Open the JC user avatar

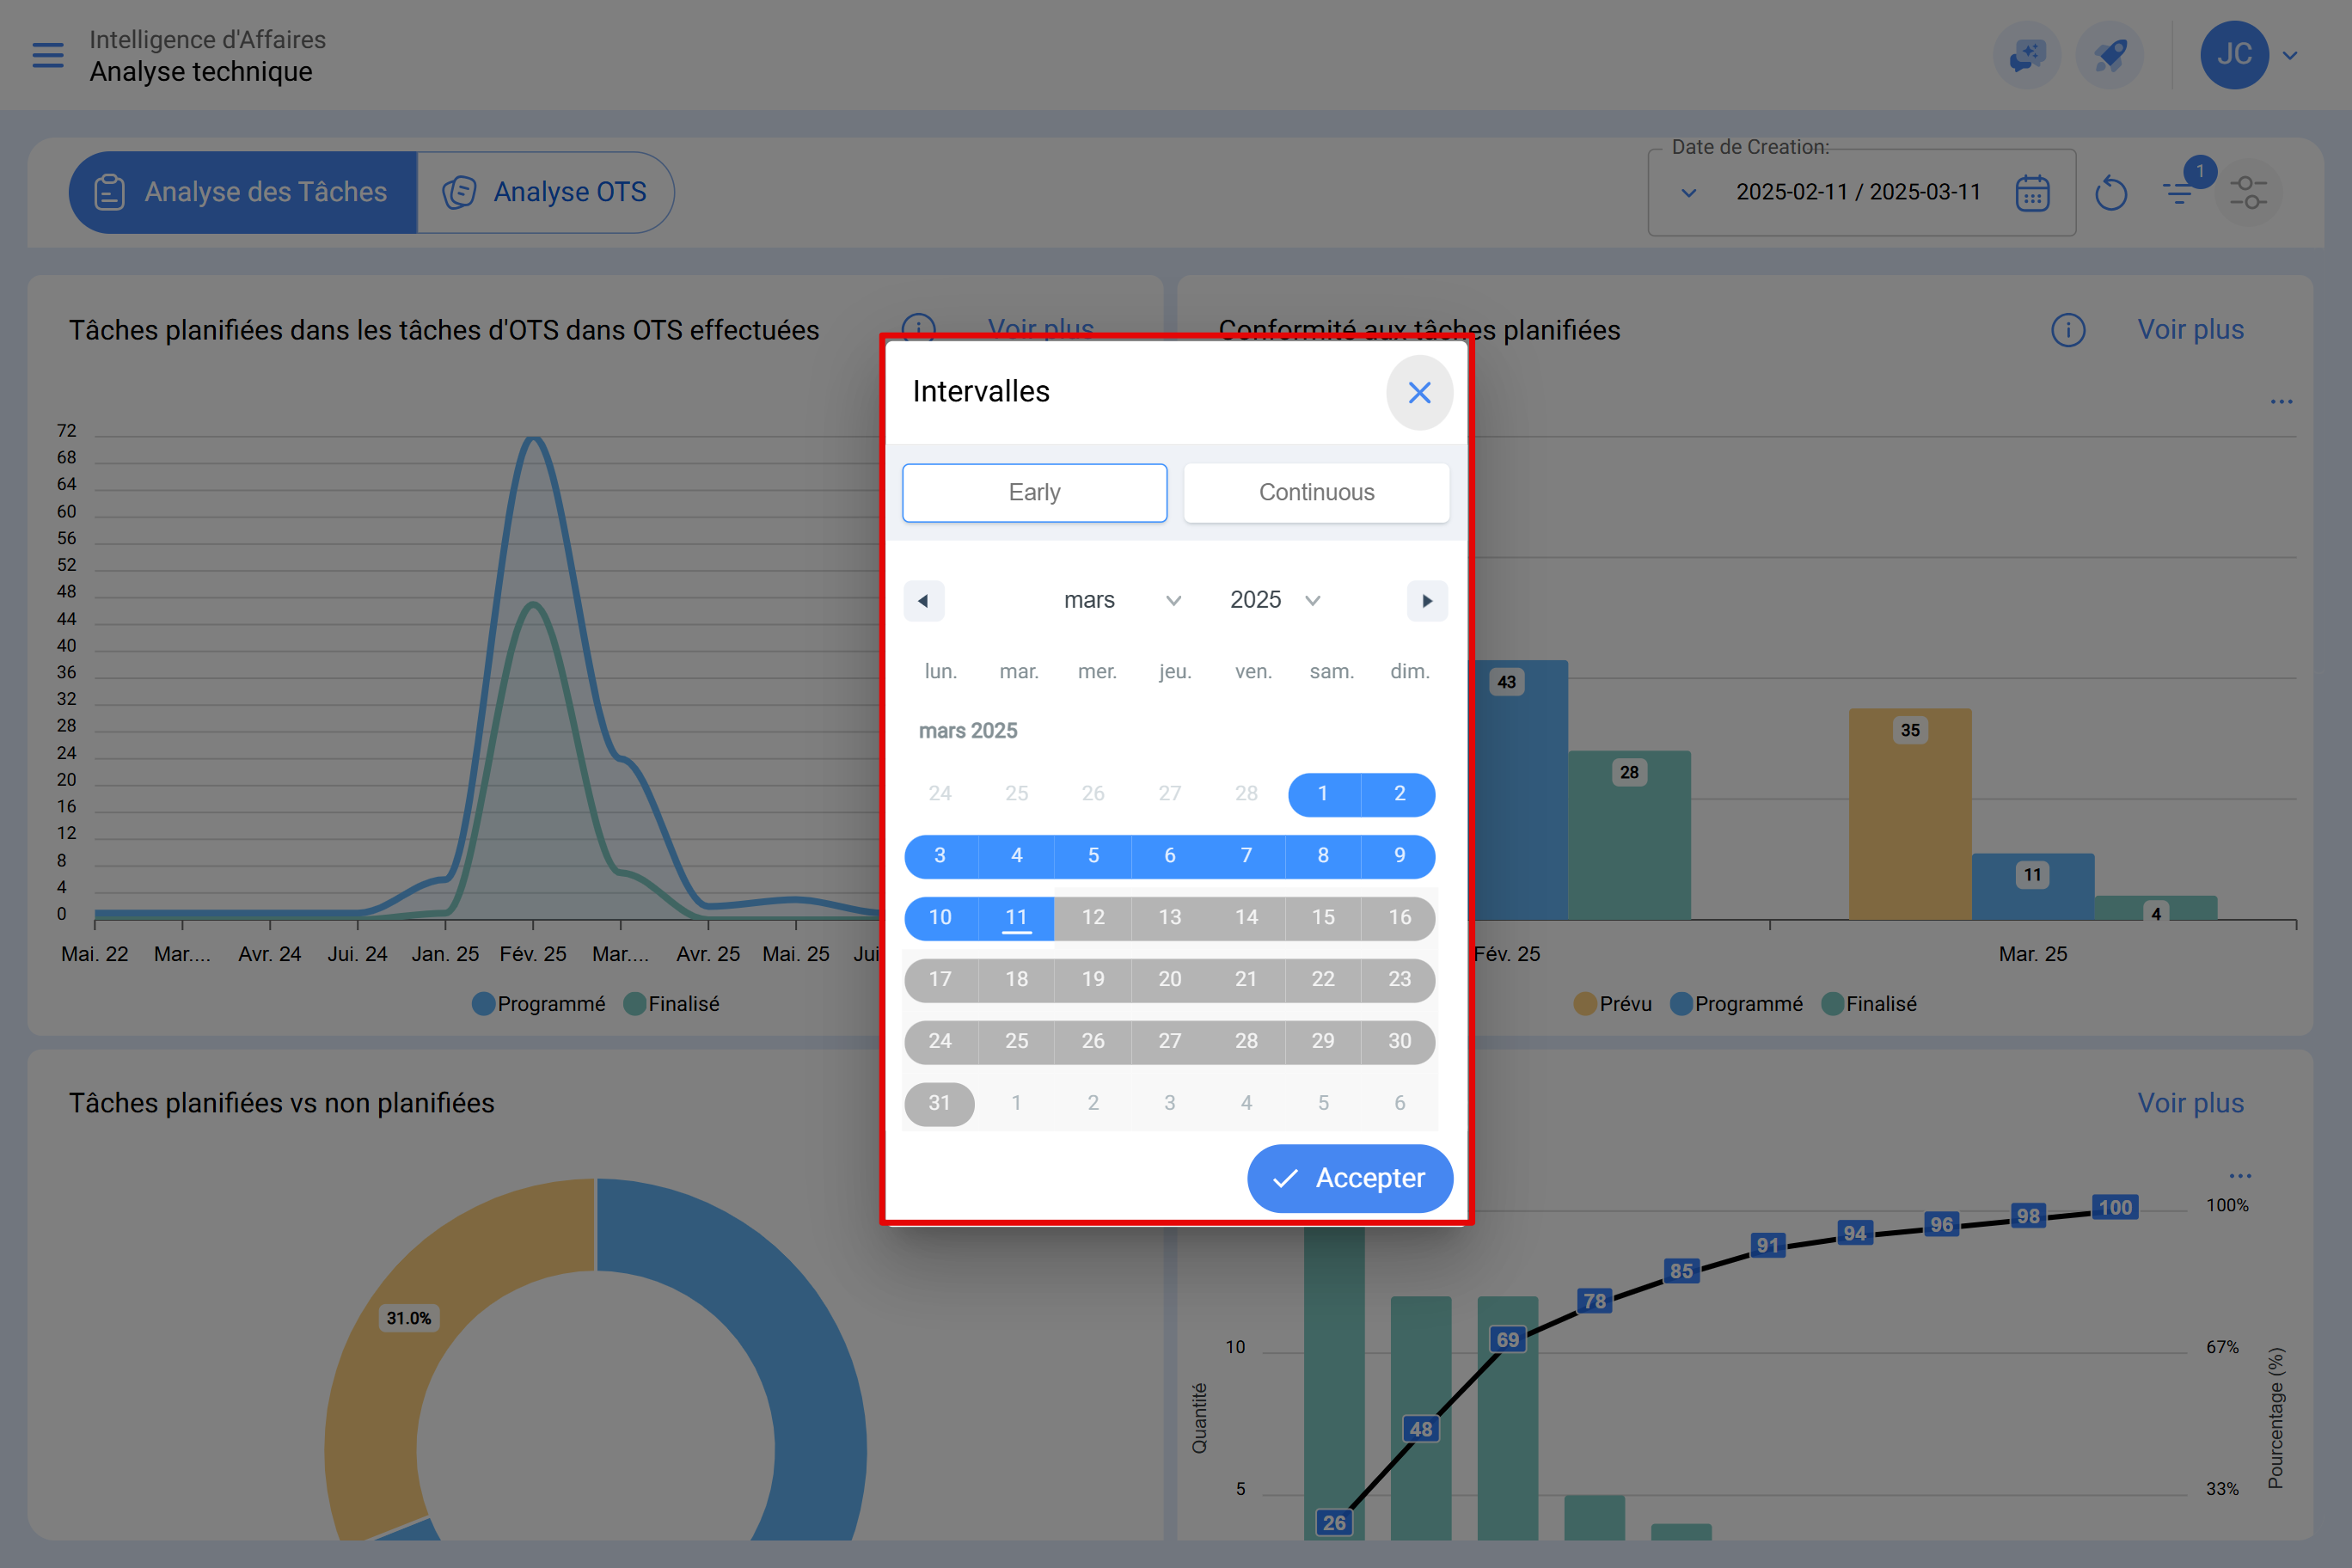click(x=2234, y=55)
